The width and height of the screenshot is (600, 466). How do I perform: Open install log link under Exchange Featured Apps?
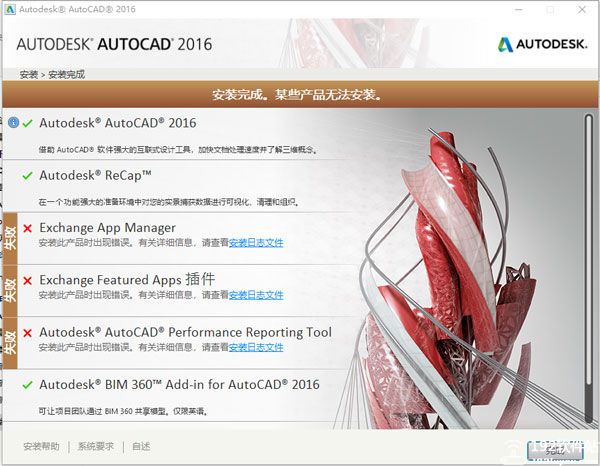[x=256, y=295]
